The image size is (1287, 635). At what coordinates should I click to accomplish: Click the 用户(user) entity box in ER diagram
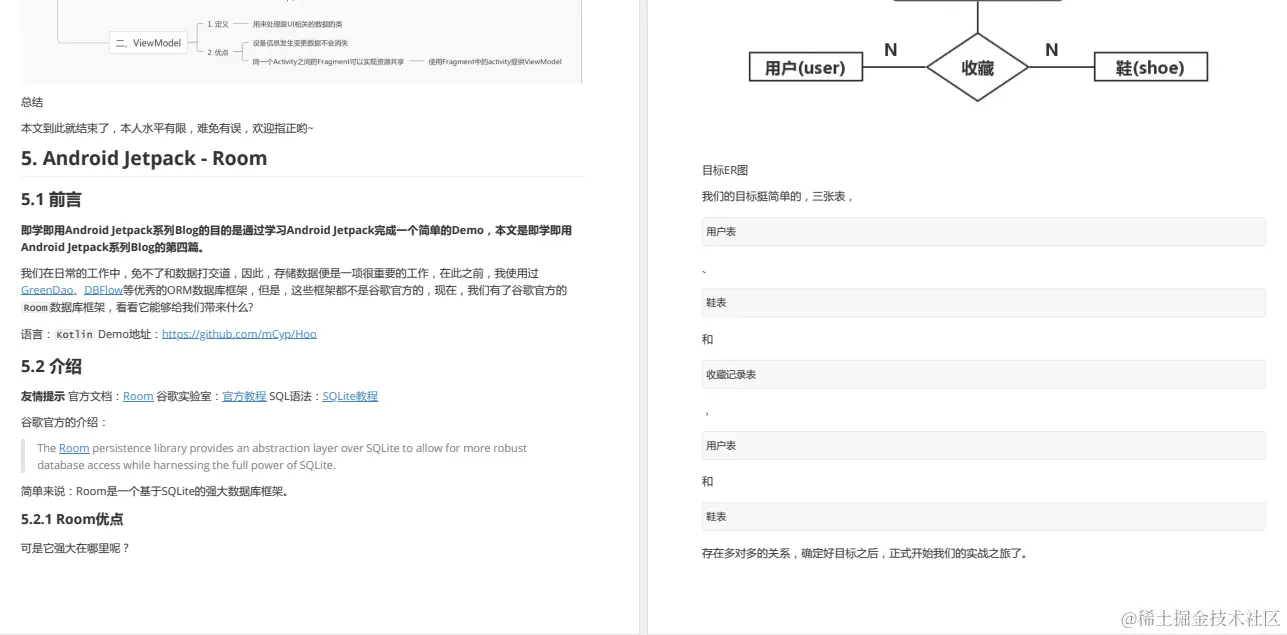(806, 66)
